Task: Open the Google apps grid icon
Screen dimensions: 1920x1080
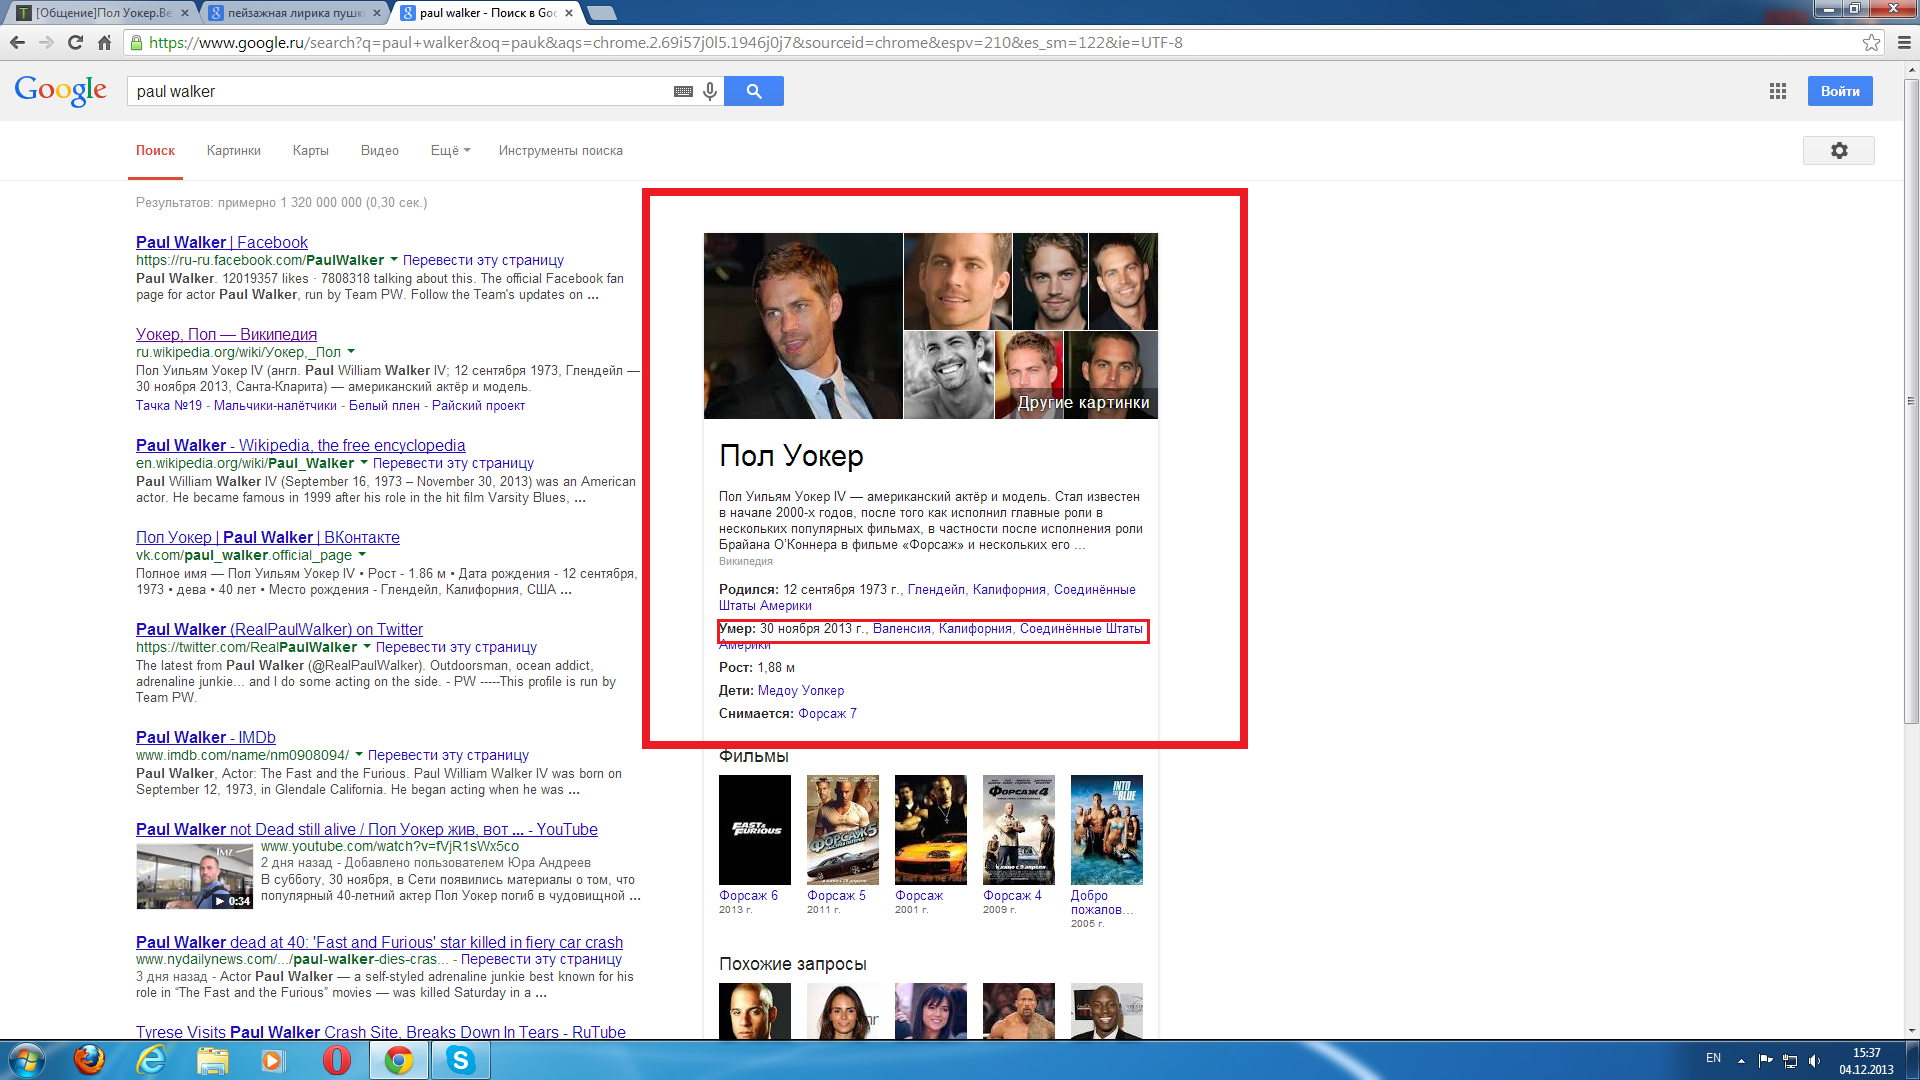Action: (1777, 91)
